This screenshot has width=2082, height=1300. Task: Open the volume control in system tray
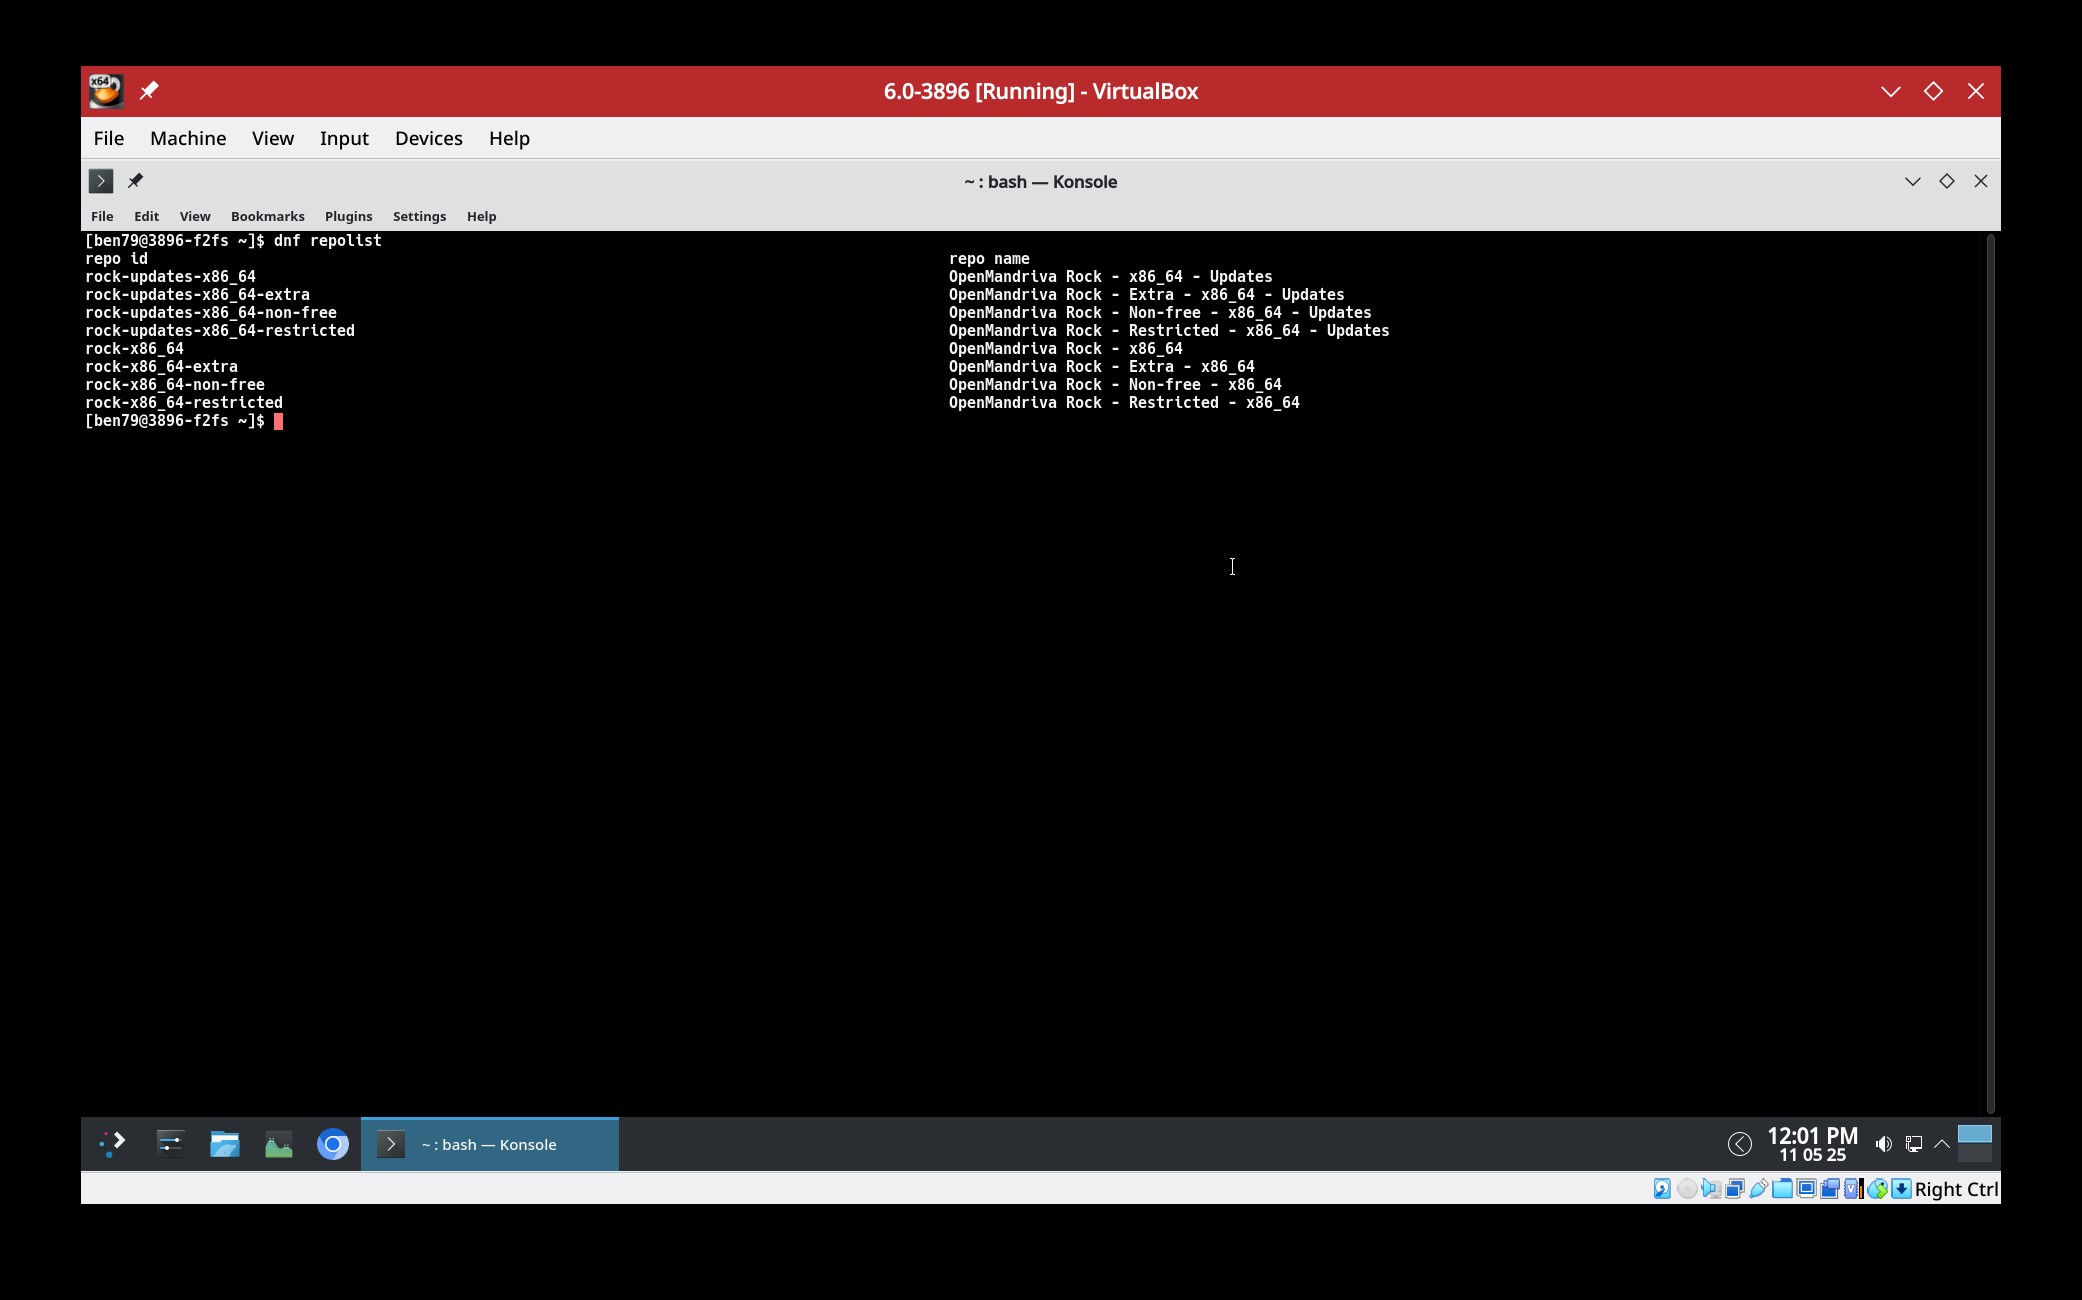point(1884,1144)
